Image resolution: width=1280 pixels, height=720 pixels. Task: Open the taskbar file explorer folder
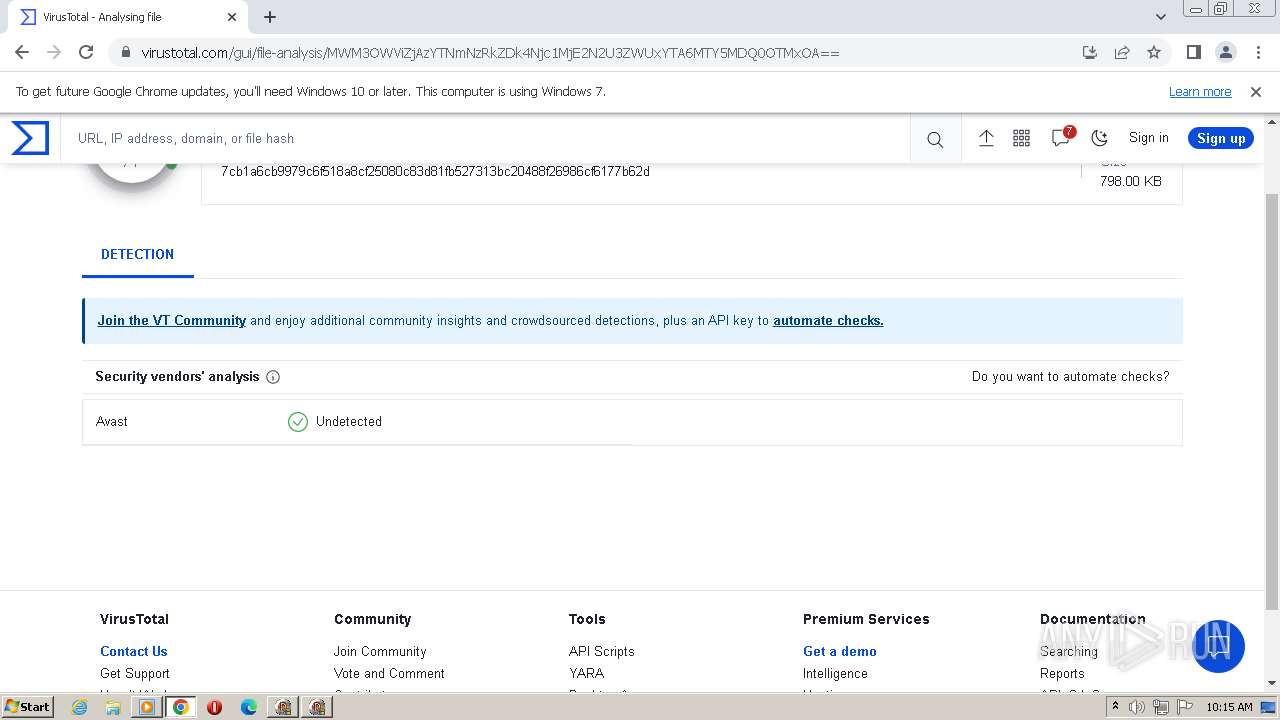113,707
